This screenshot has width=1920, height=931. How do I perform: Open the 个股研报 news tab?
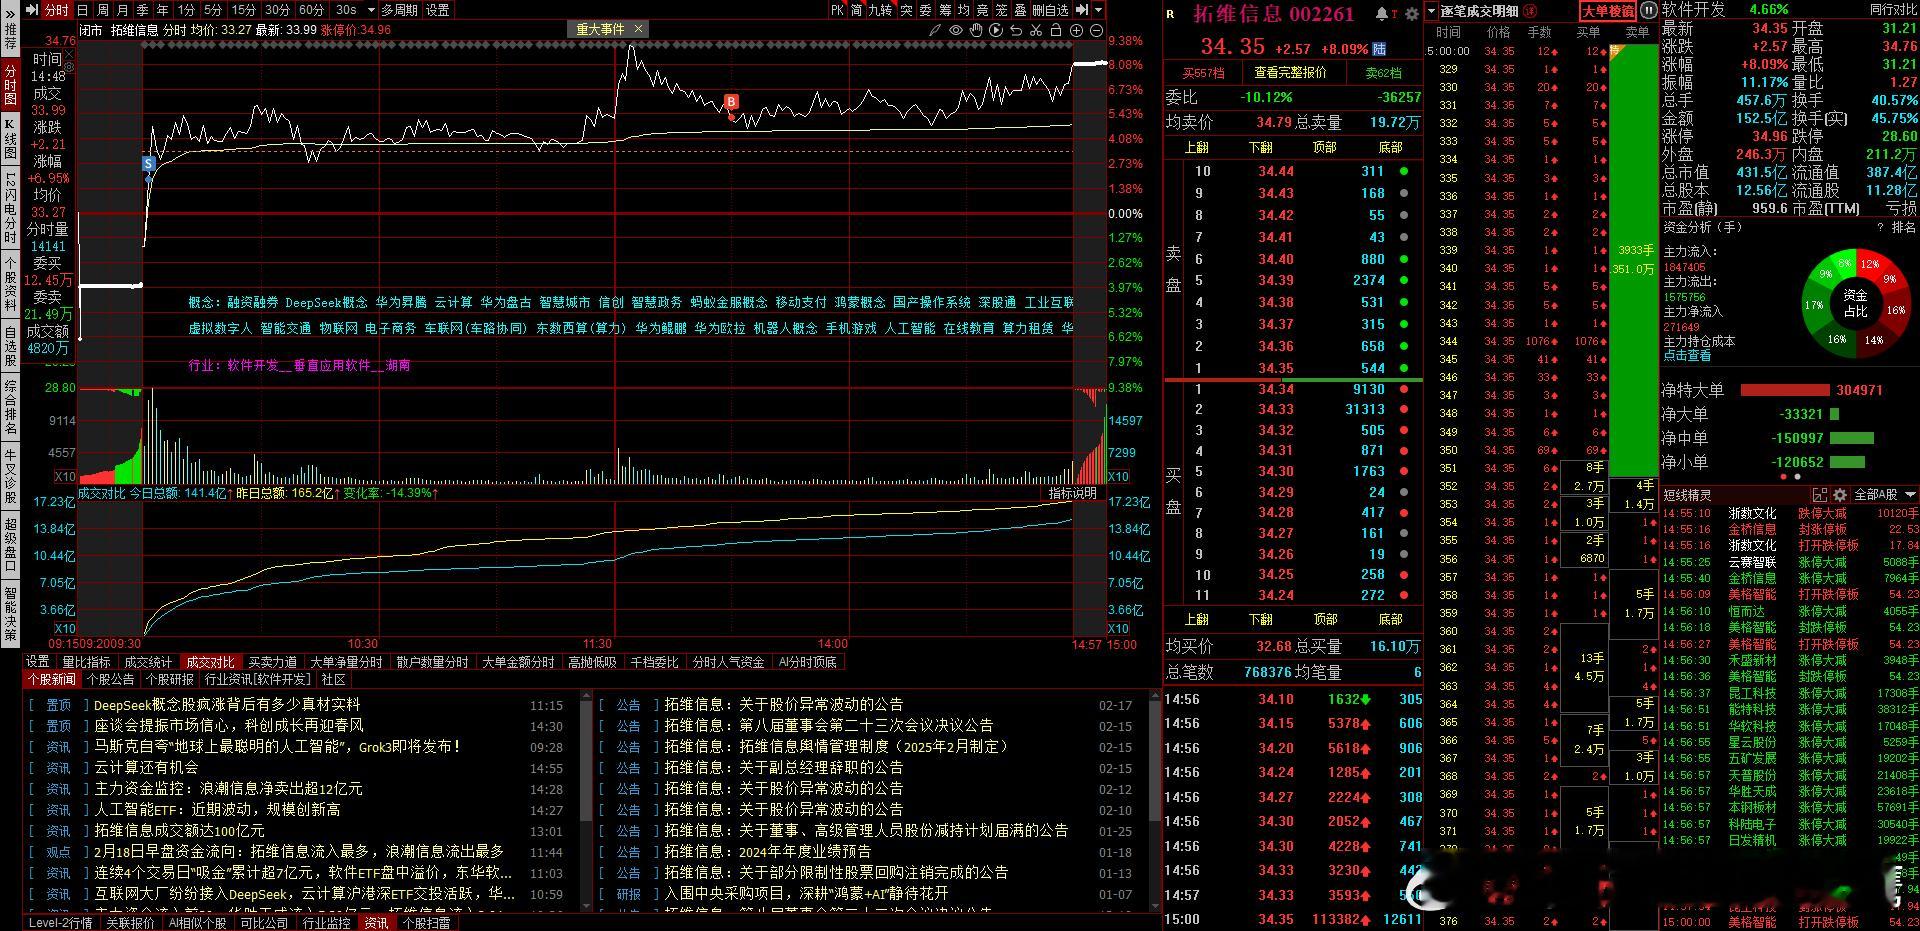(169, 679)
